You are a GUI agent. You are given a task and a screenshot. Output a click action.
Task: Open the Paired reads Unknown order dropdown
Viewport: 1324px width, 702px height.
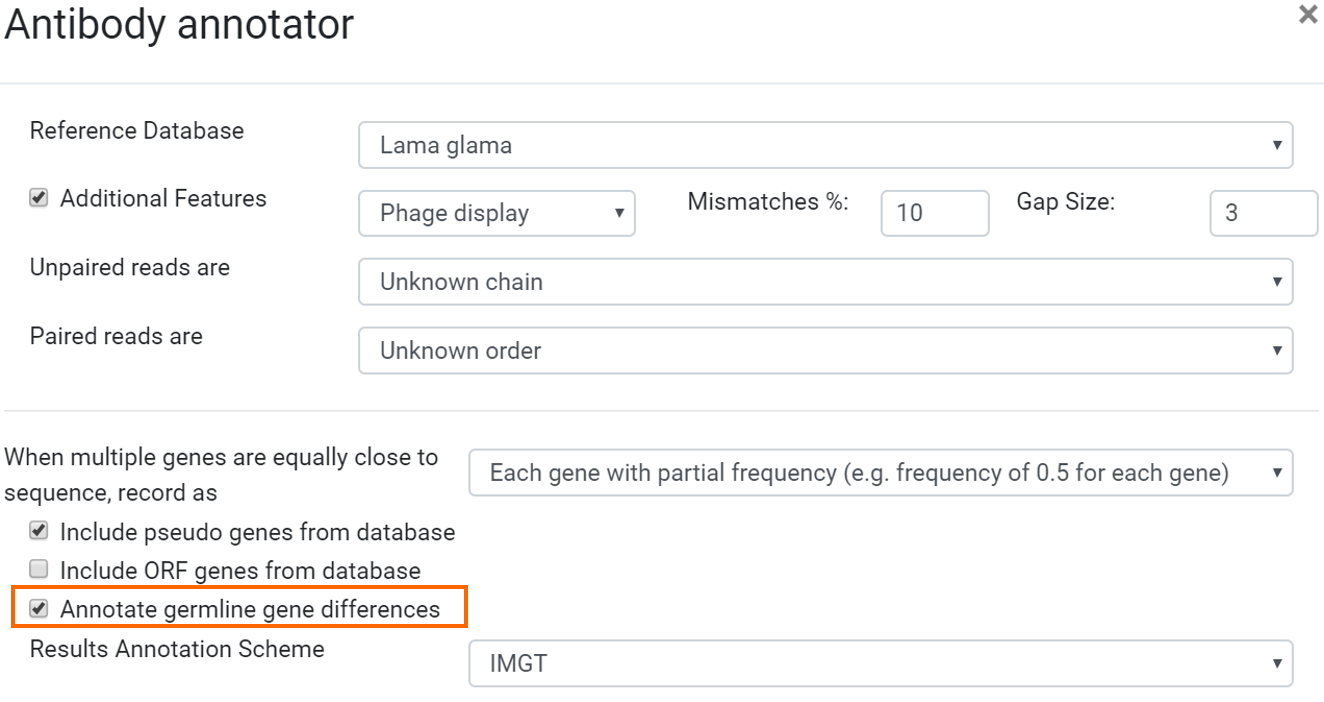coord(826,351)
